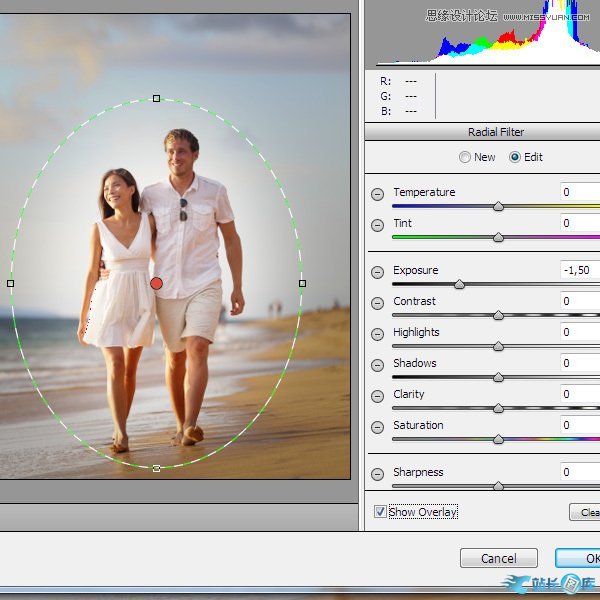Image resolution: width=600 pixels, height=600 pixels.
Task: Click the minus icon beside Shadows
Action: click(377, 365)
